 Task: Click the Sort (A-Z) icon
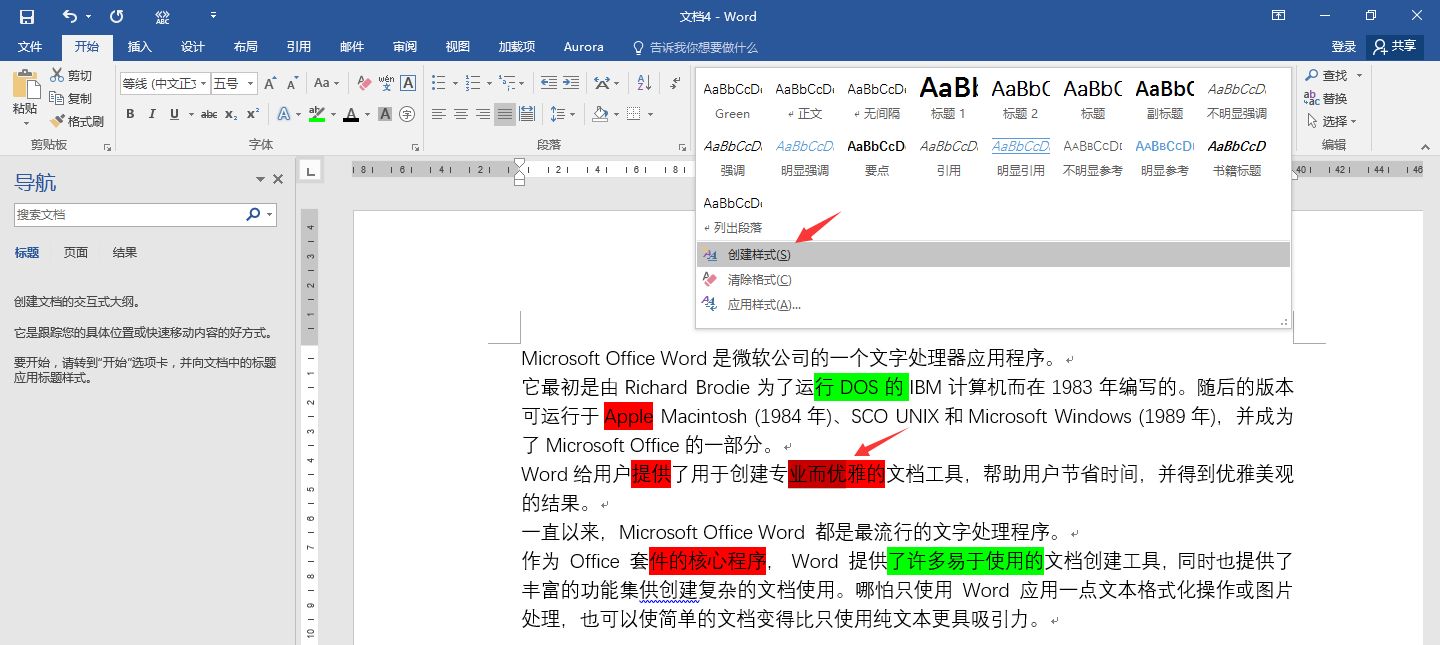click(x=644, y=83)
